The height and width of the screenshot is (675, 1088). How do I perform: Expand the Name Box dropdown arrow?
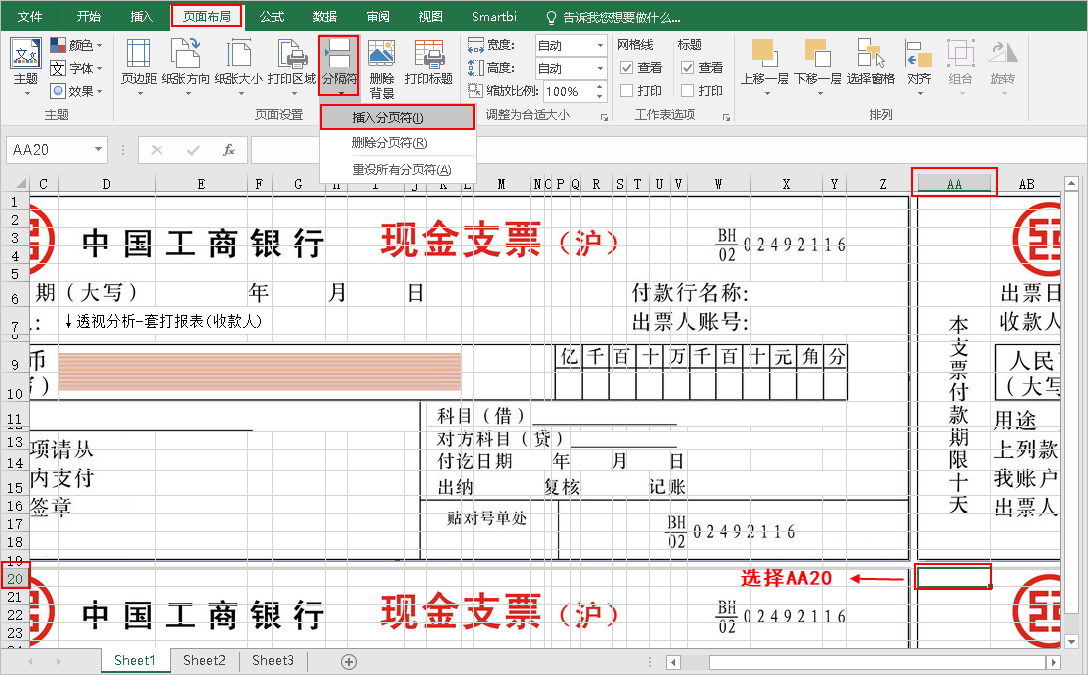99,150
